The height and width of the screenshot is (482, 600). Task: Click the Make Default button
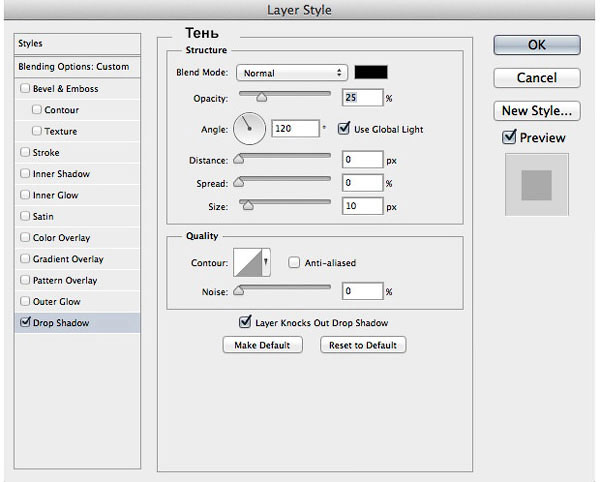[x=262, y=345]
